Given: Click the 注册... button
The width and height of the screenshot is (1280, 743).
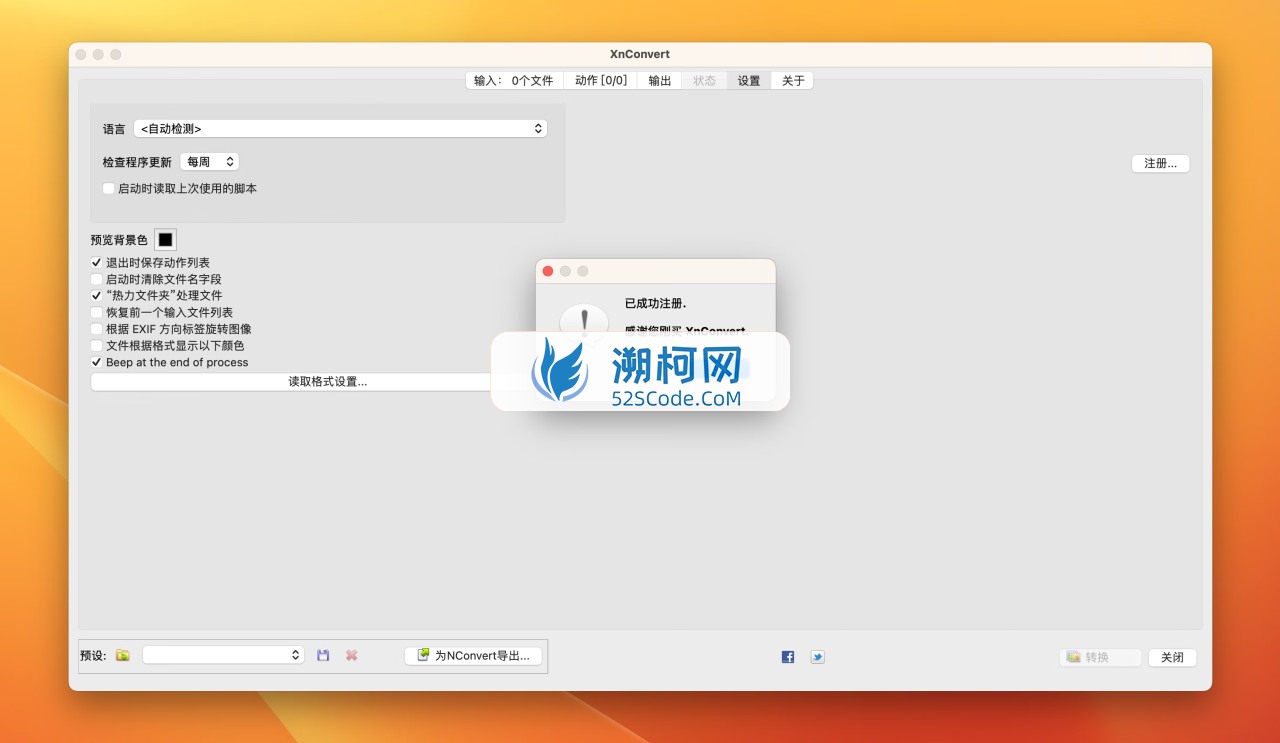Looking at the screenshot, I should point(1160,163).
